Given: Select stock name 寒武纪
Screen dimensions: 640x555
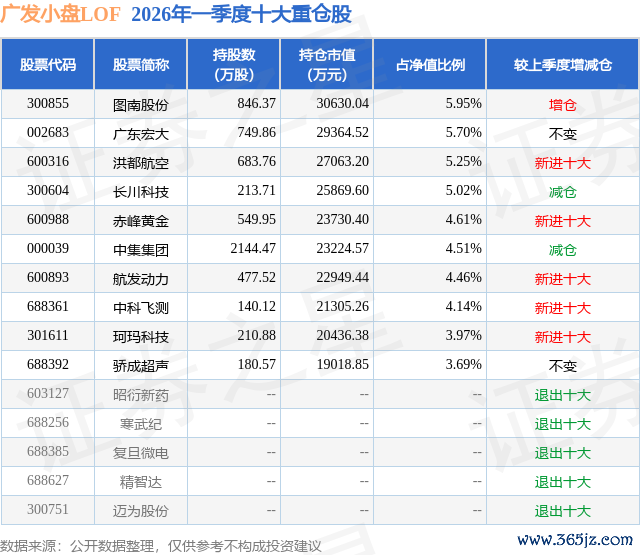Looking at the screenshot, I should 141,424.
